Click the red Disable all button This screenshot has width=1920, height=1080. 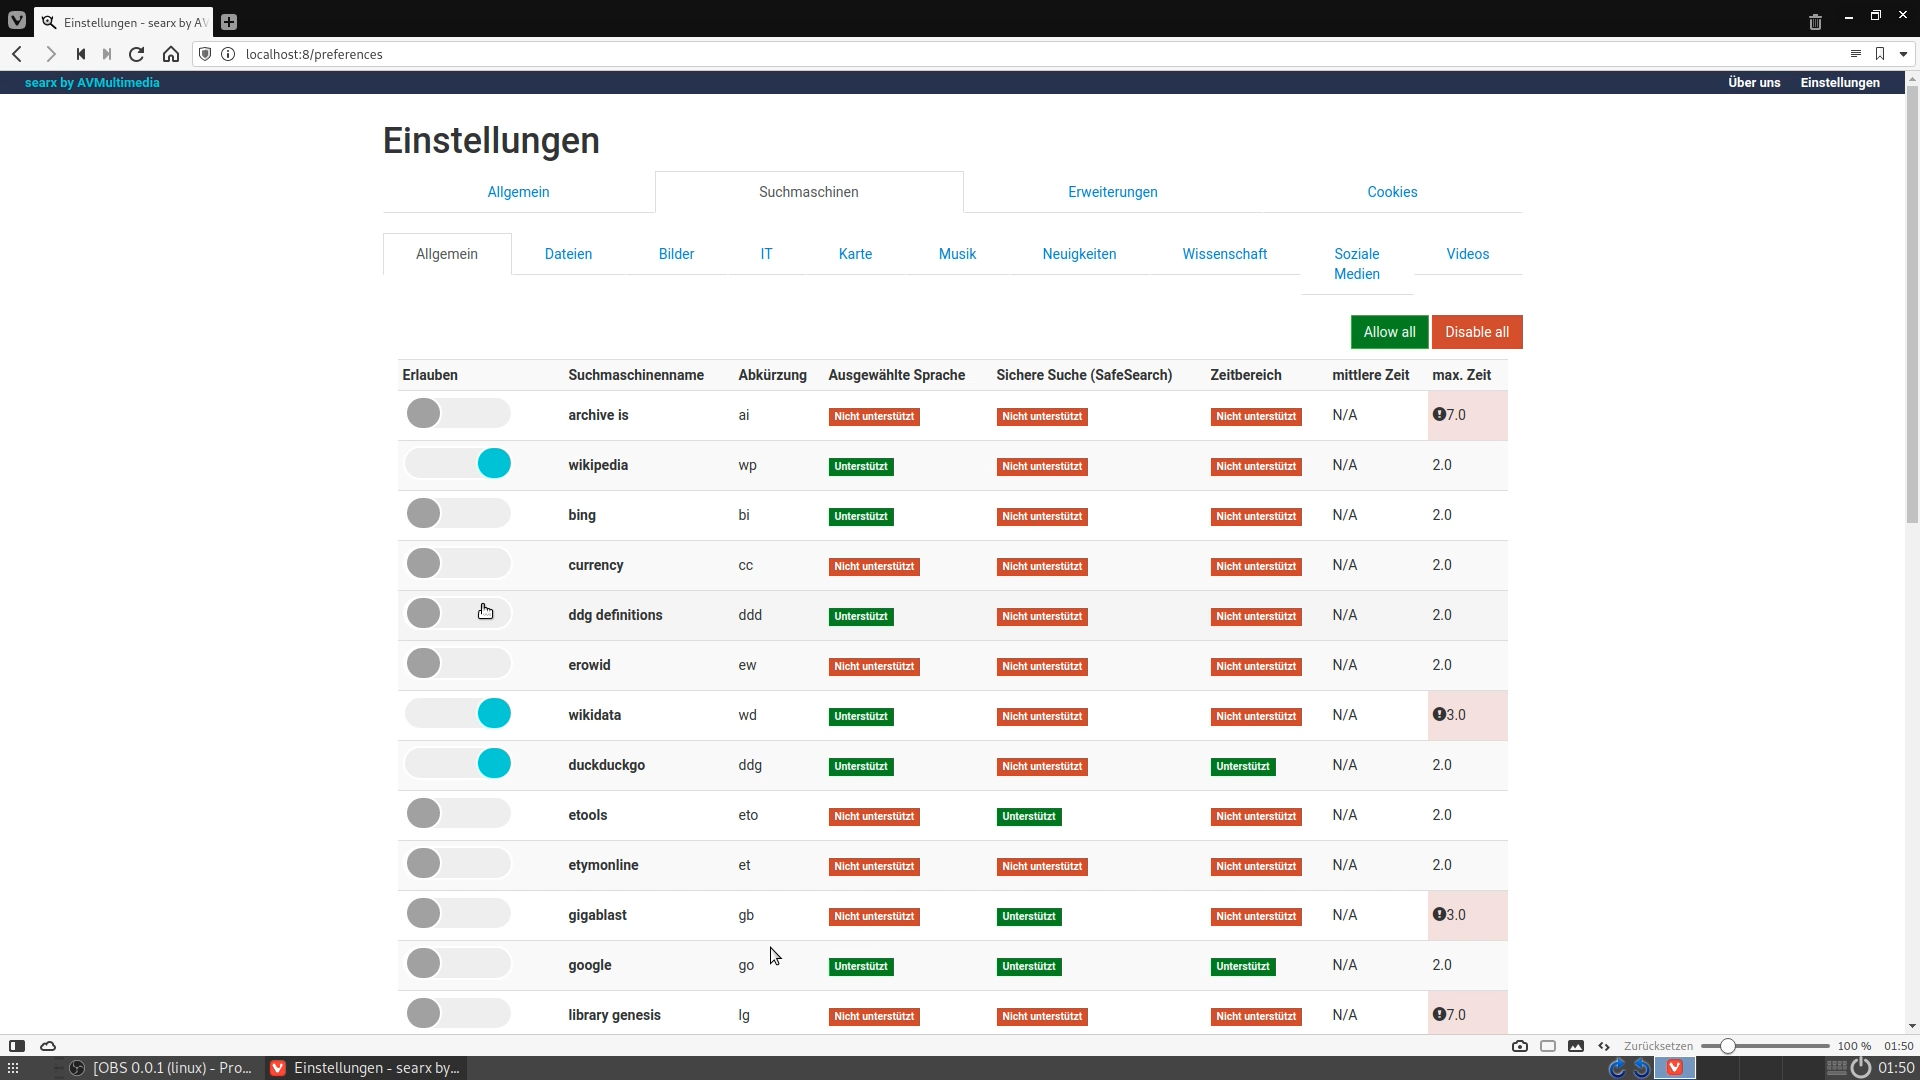[1477, 332]
